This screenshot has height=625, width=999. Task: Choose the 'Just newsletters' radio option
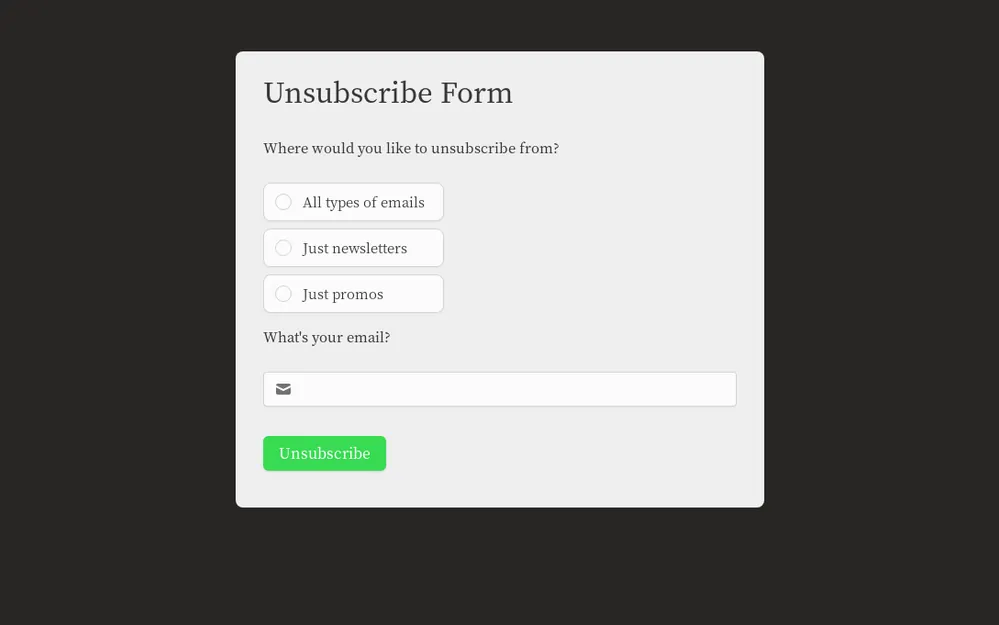click(283, 248)
